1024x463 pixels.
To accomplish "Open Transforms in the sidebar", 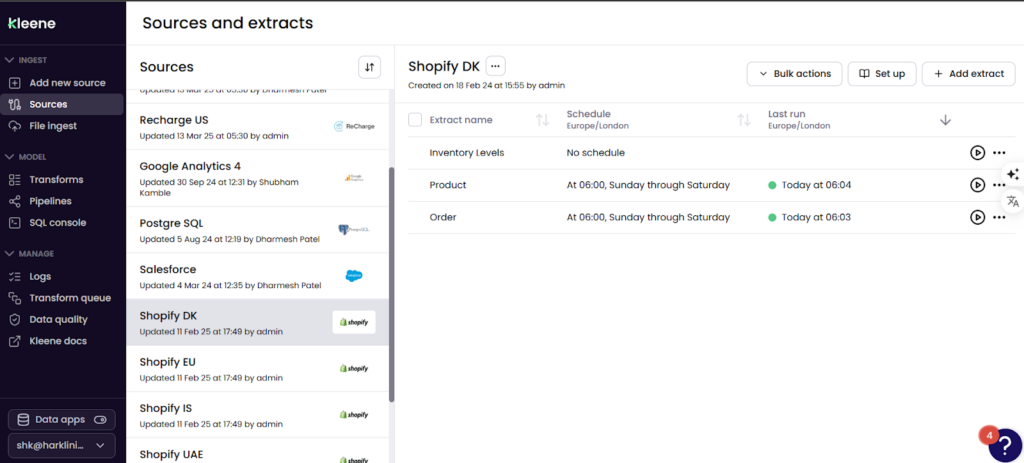I will pos(56,180).
